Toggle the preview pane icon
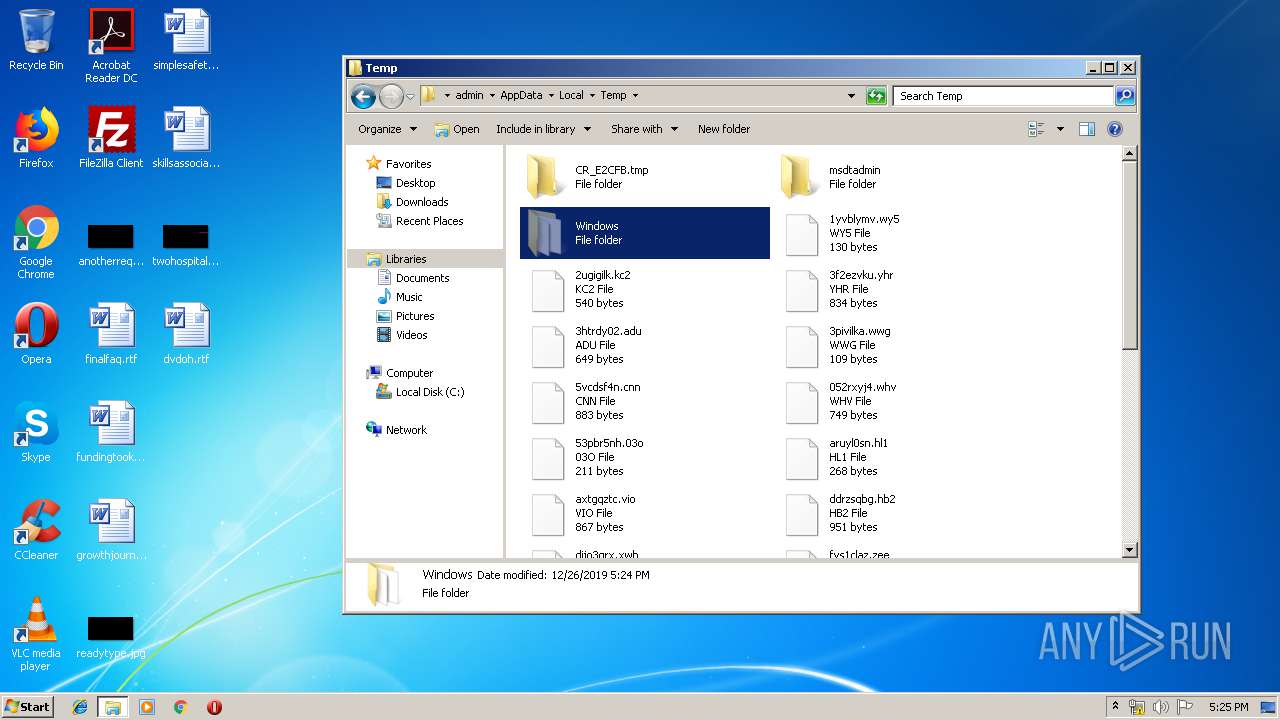The width and height of the screenshot is (1280, 720). [x=1087, y=129]
